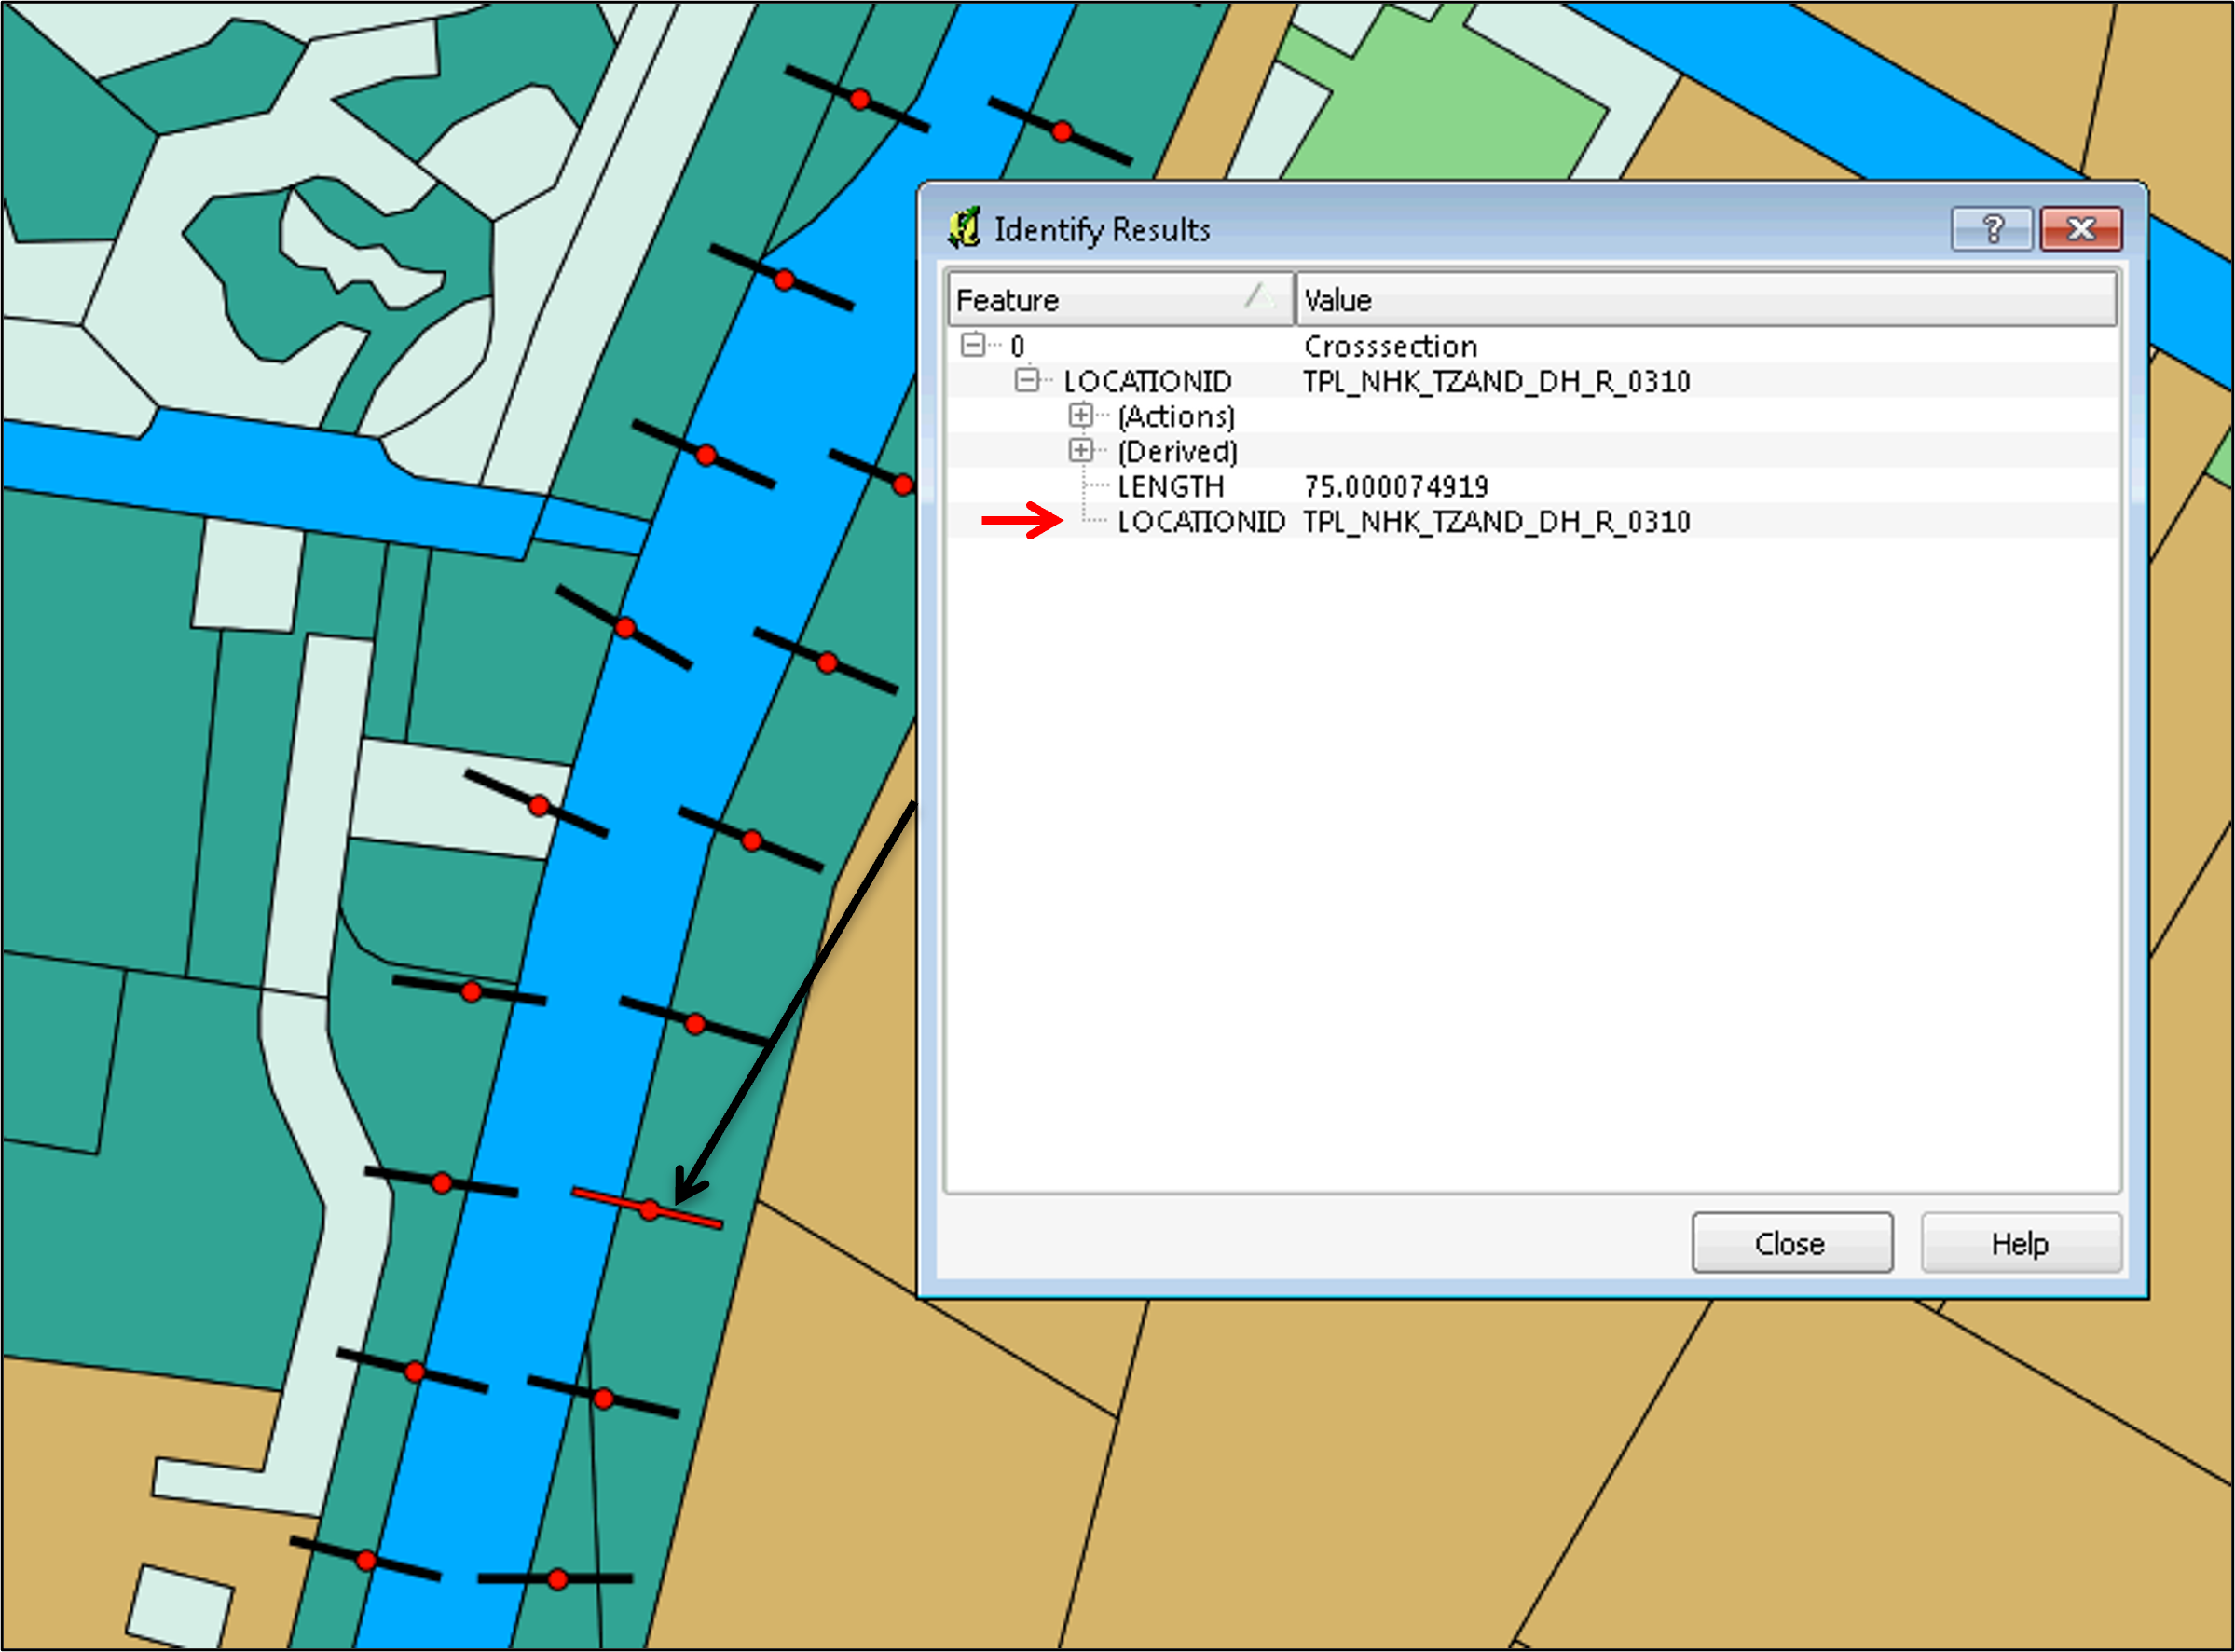Select the LENGTH attribute row
Screen dimensions: 2235x1652
(x=1170, y=487)
